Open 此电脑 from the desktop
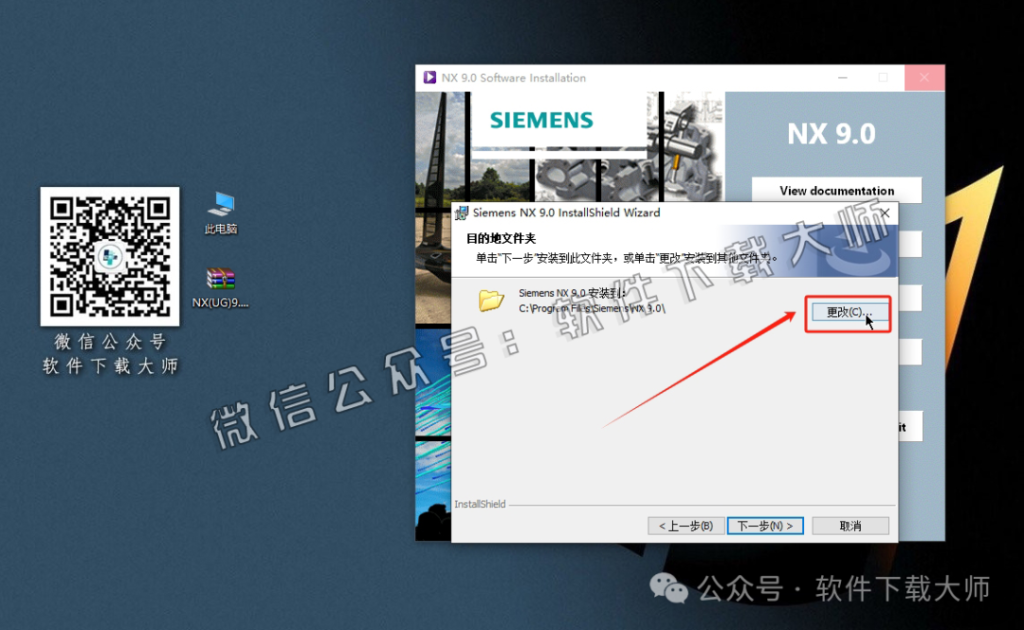The height and width of the screenshot is (630, 1024). [x=220, y=205]
